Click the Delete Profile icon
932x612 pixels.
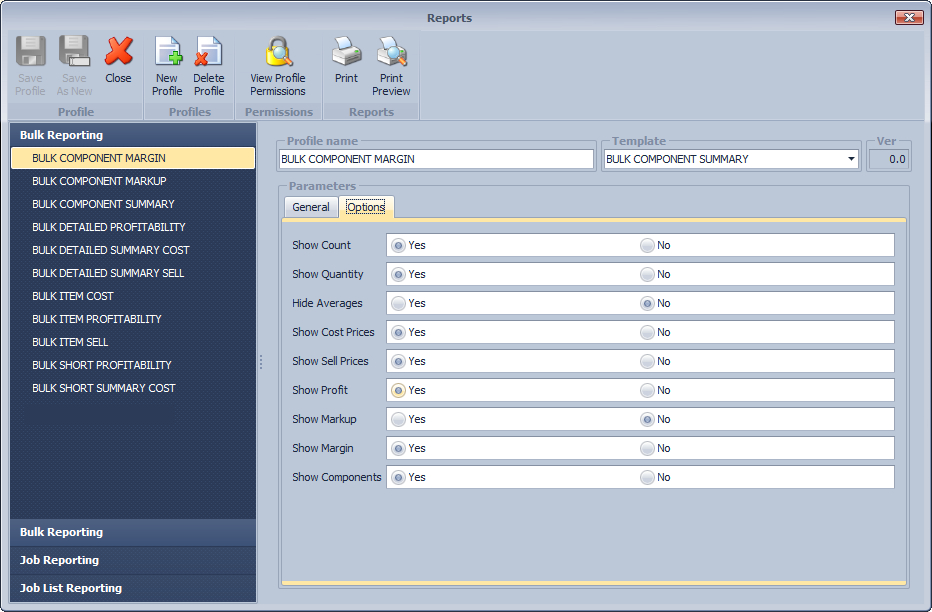pyautogui.click(x=209, y=52)
